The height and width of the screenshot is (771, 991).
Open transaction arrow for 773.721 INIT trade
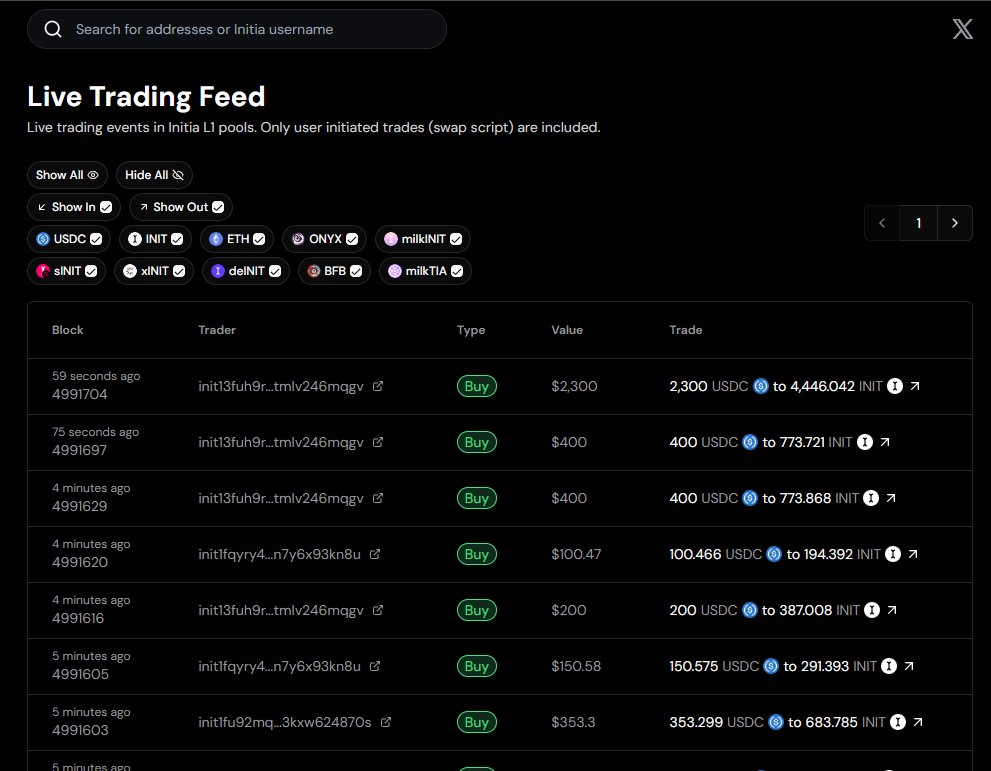pos(885,442)
